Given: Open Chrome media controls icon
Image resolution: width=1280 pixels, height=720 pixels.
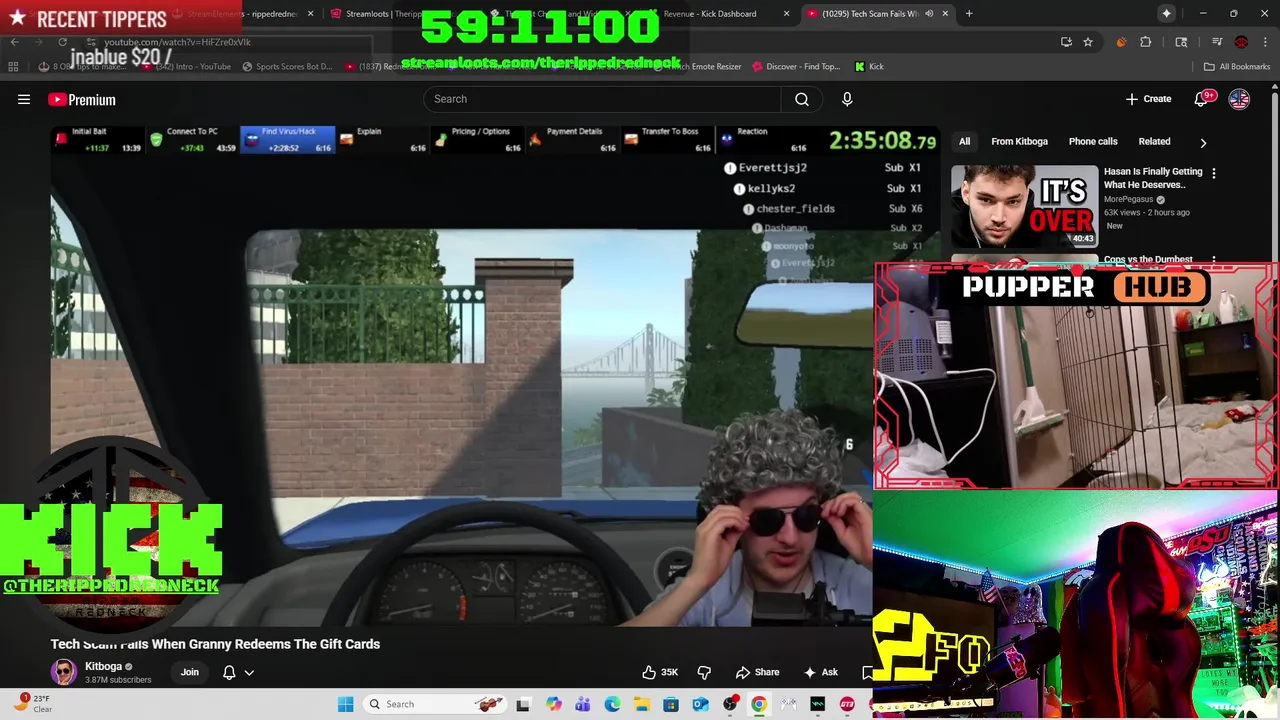Looking at the screenshot, I should (1217, 42).
